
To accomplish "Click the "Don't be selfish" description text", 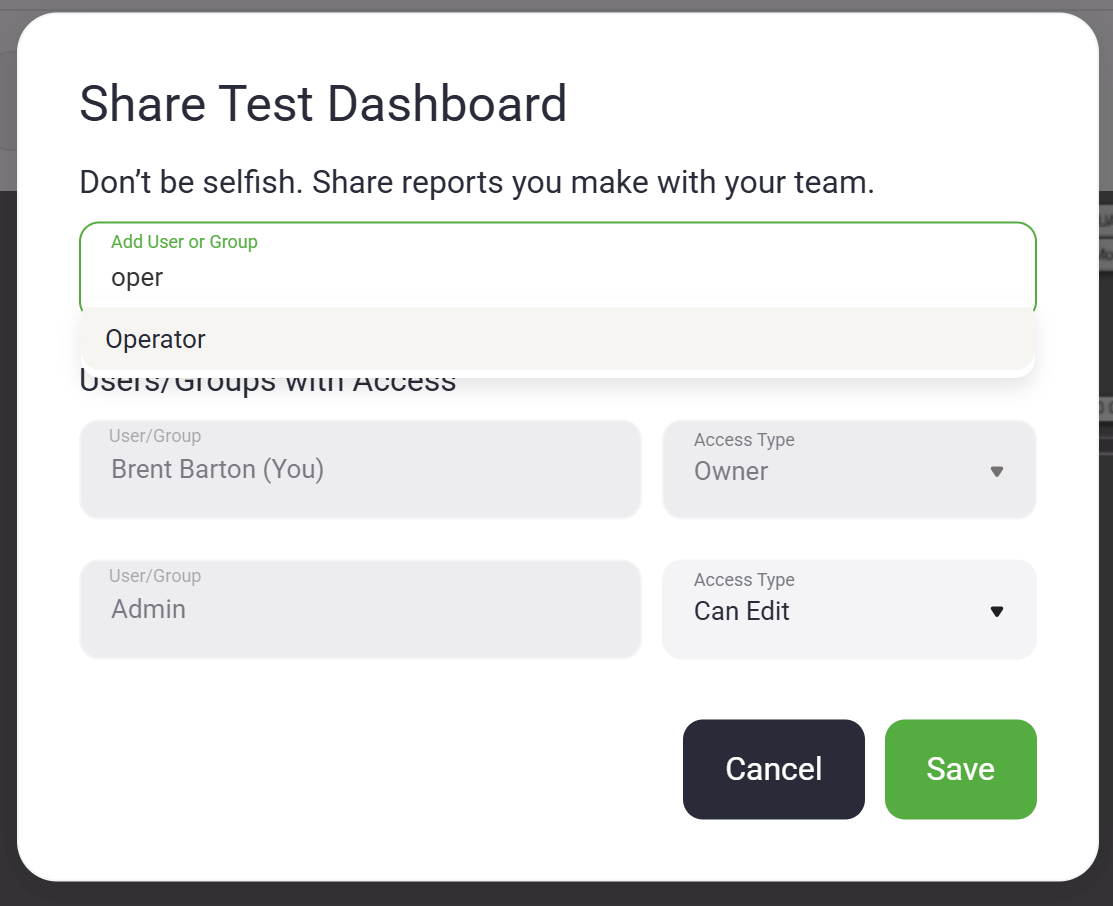I will [x=476, y=183].
